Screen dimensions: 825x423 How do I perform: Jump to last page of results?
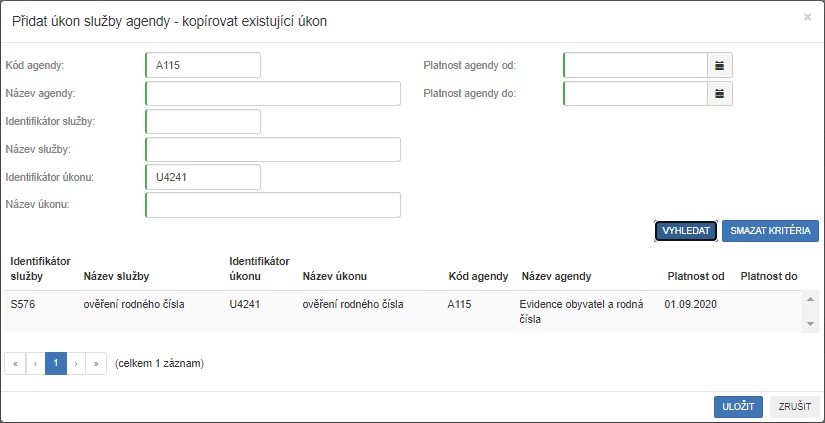tap(96, 363)
